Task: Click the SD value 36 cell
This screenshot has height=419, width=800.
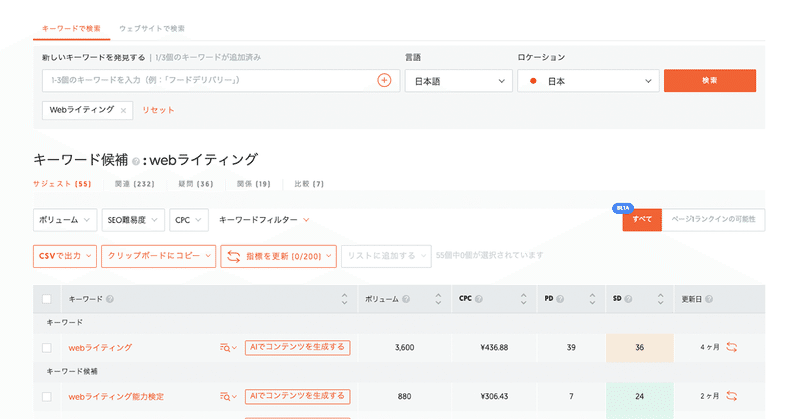Action: pyautogui.click(x=639, y=348)
